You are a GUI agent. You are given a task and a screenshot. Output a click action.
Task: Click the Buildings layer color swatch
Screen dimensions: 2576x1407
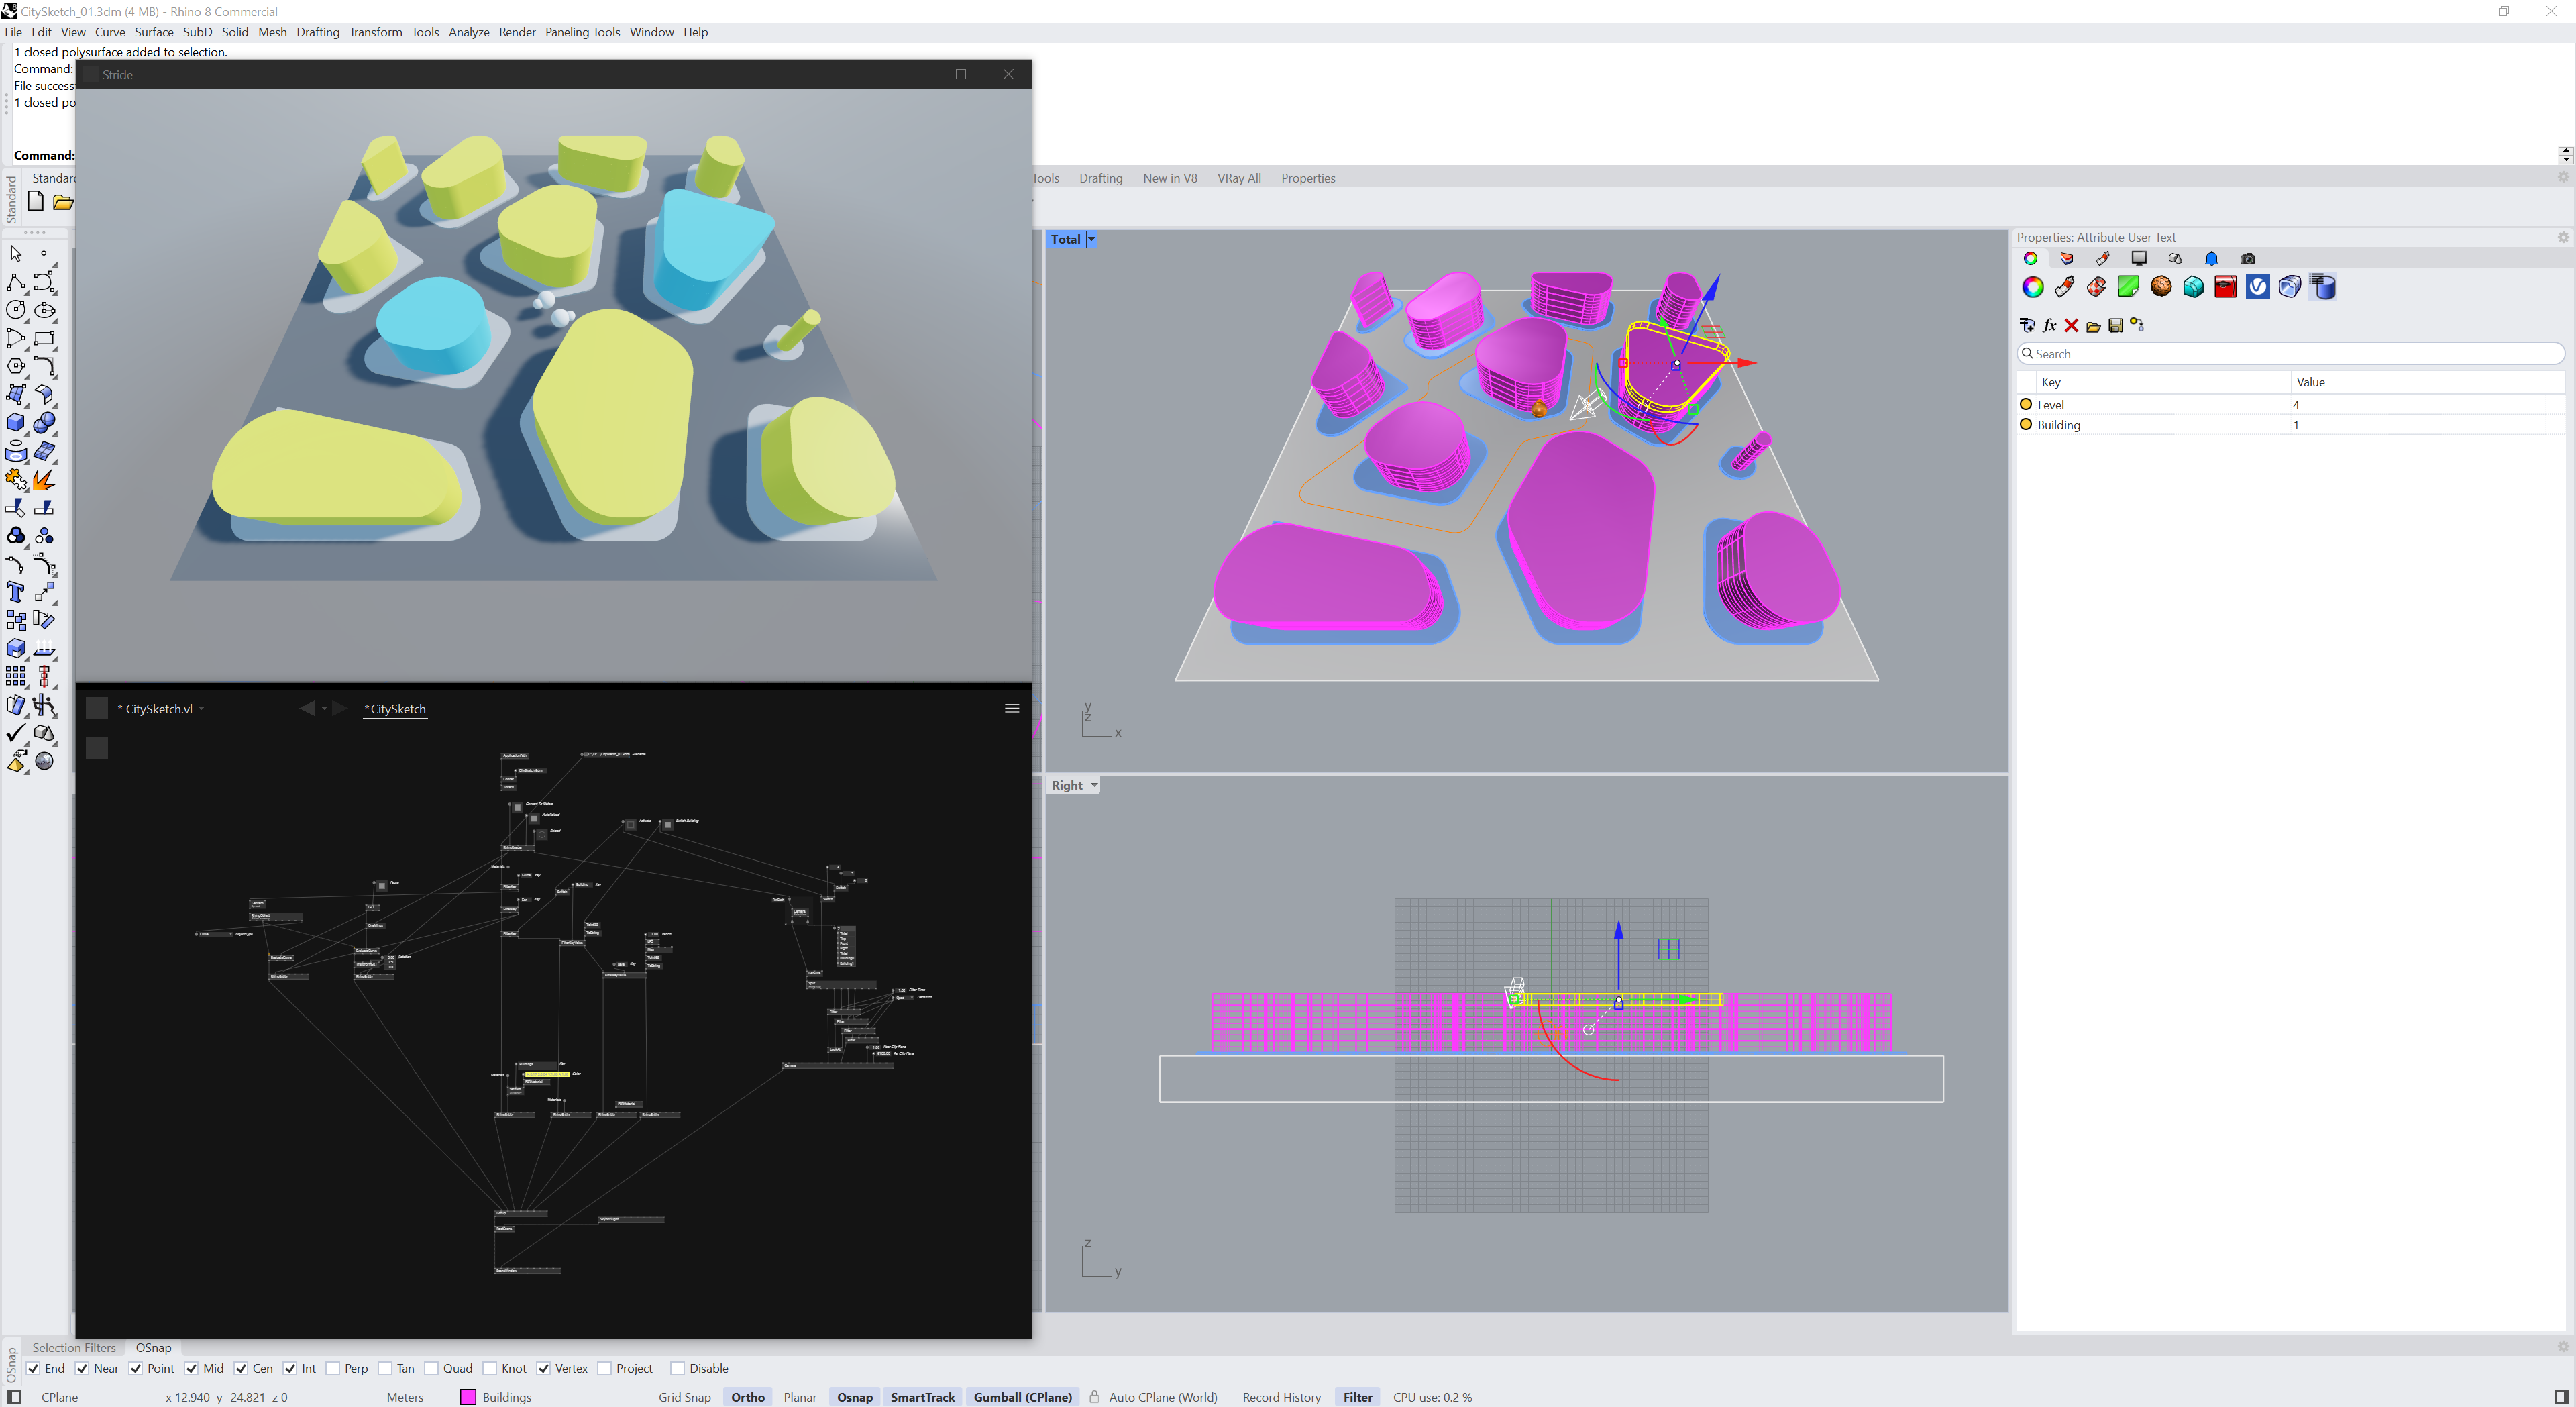467,1397
